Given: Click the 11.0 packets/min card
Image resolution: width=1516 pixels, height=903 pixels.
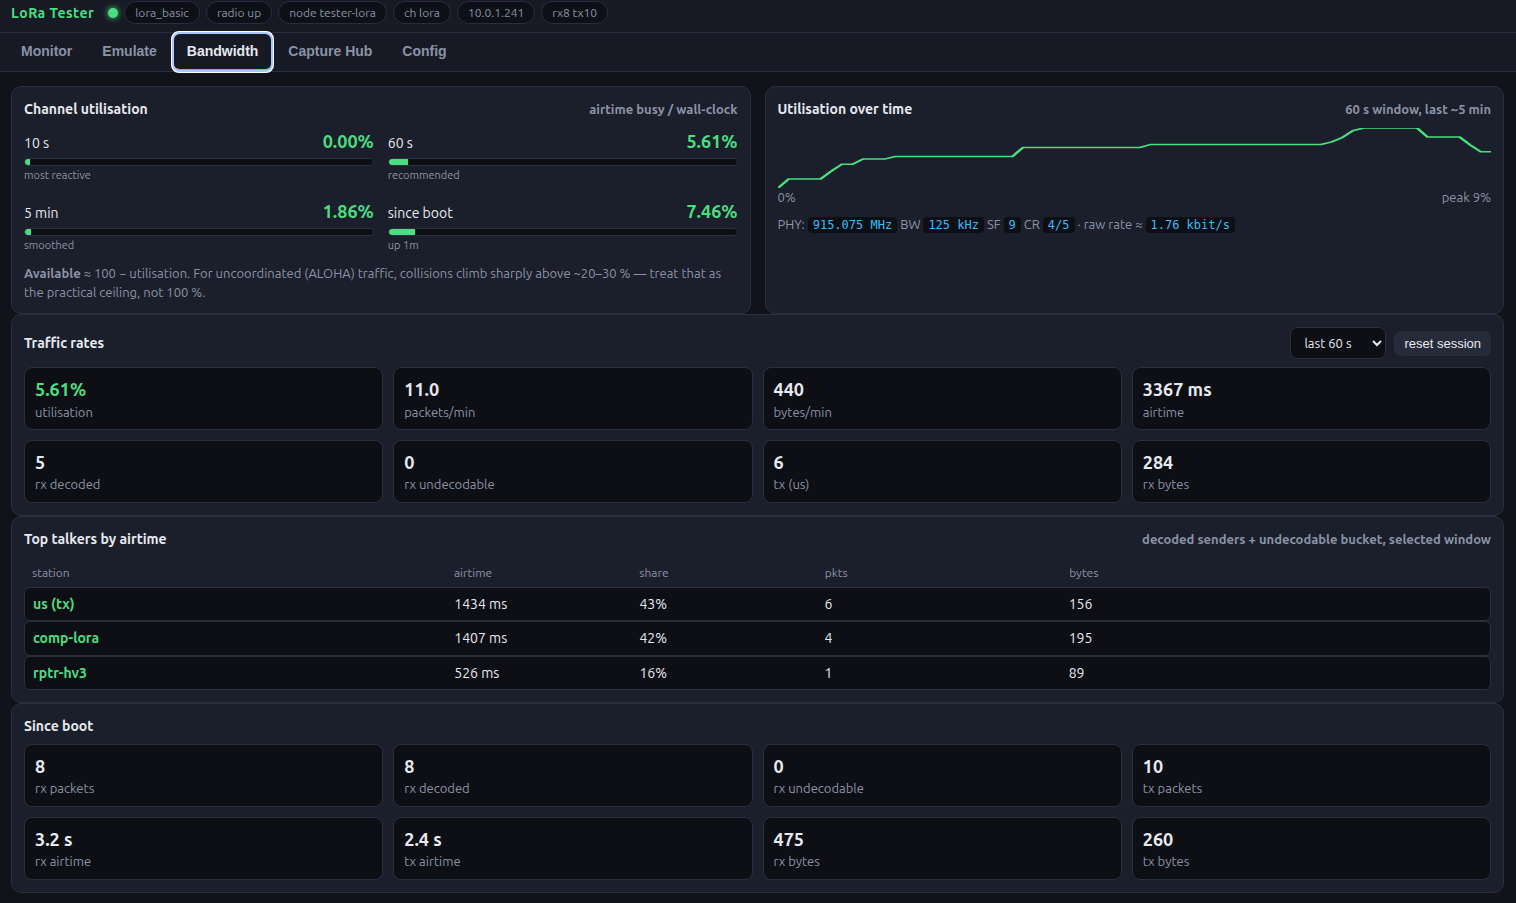Looking at the screenshot, I should pos(572,399).
